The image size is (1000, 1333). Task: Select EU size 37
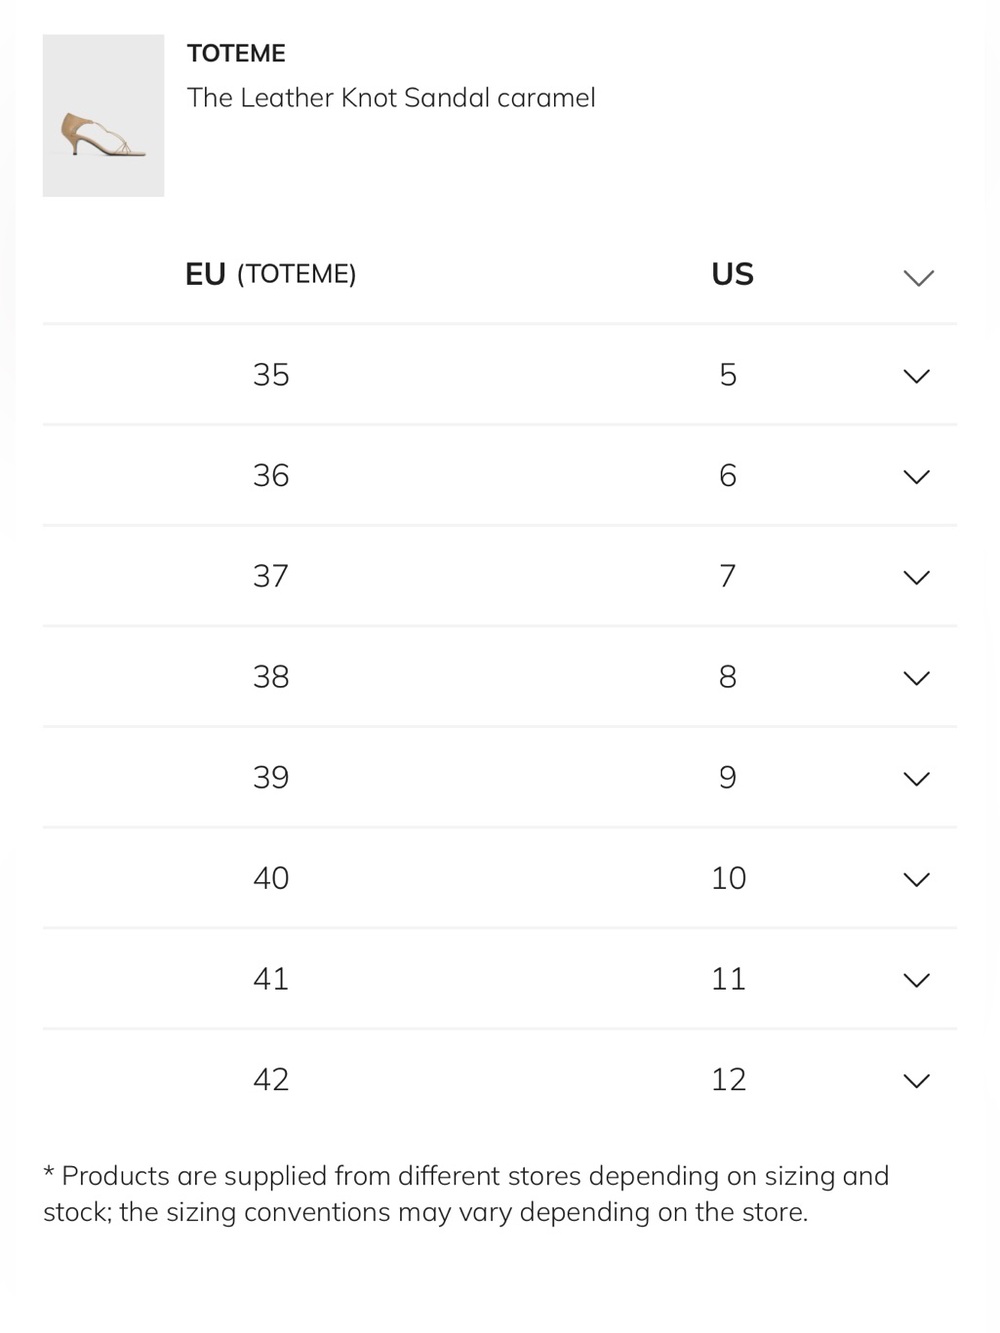(x=271, y=576)
